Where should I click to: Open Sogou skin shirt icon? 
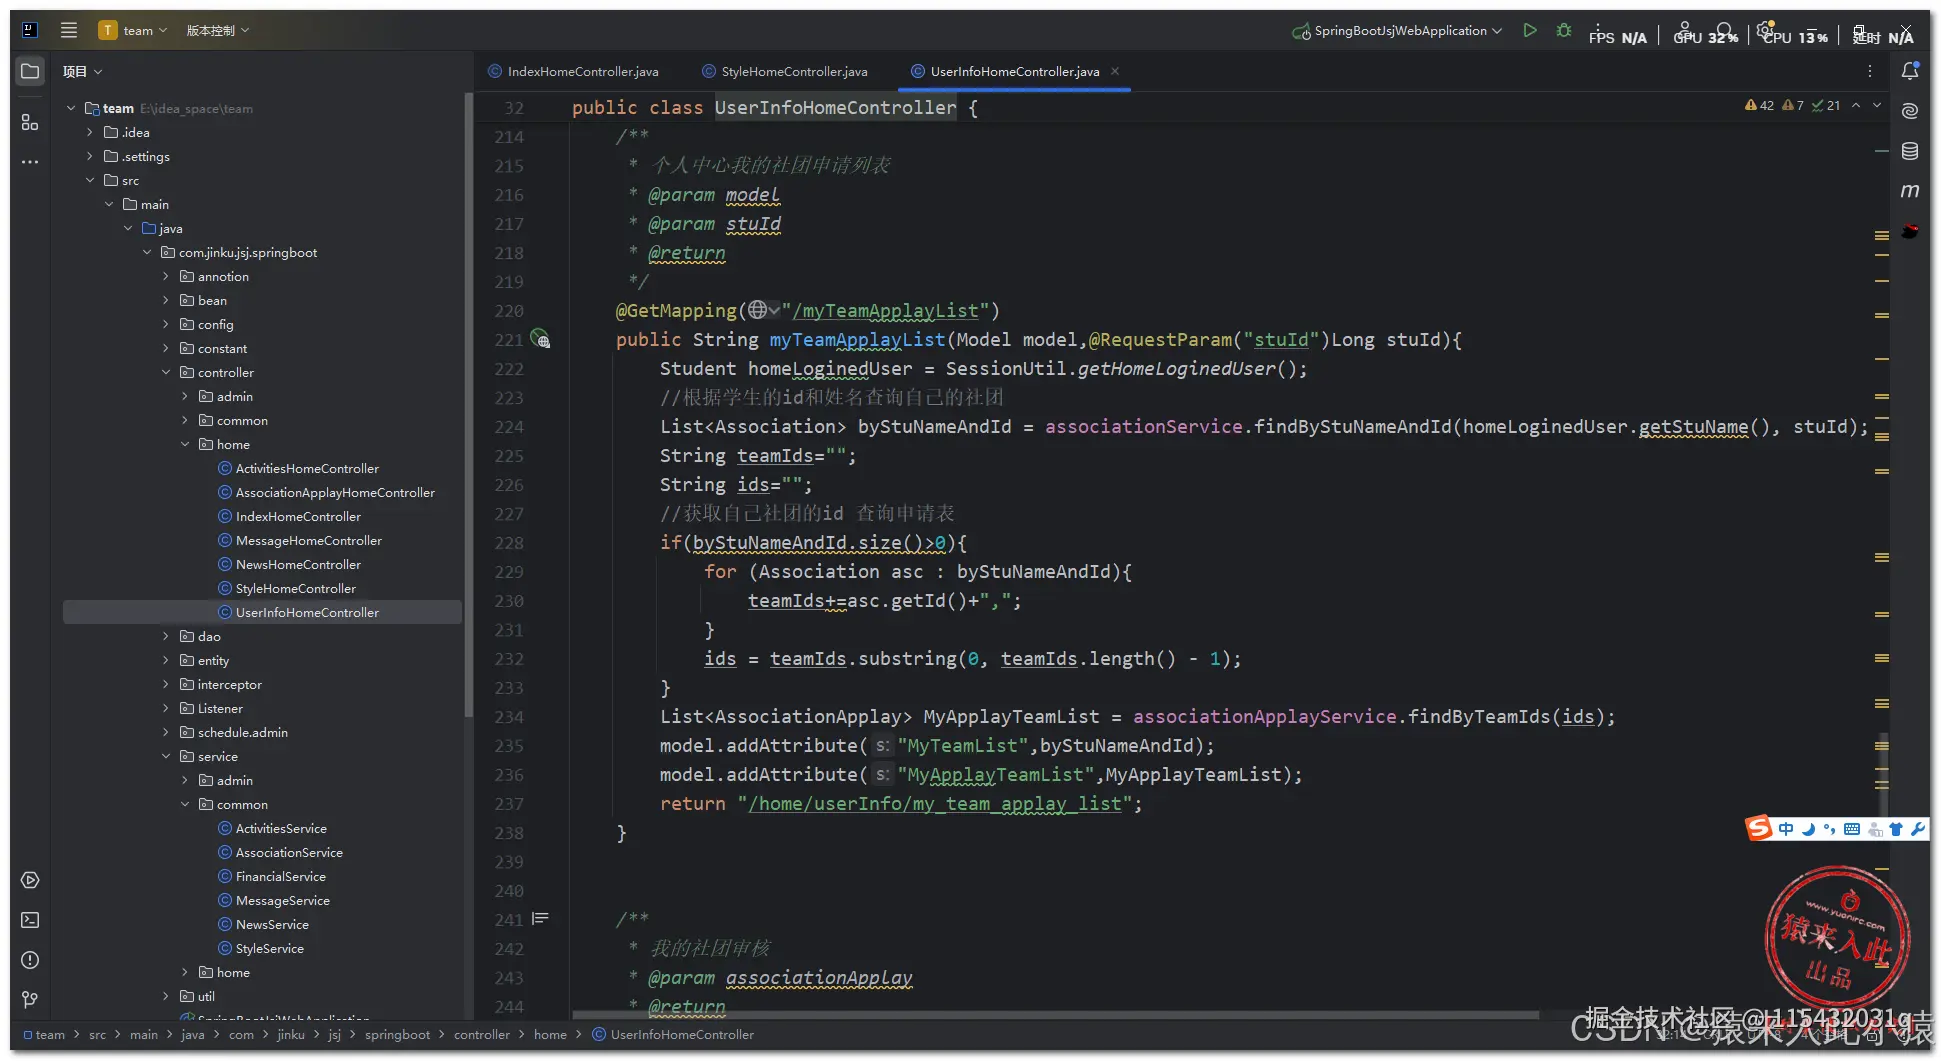click(x=1896, y=829)
